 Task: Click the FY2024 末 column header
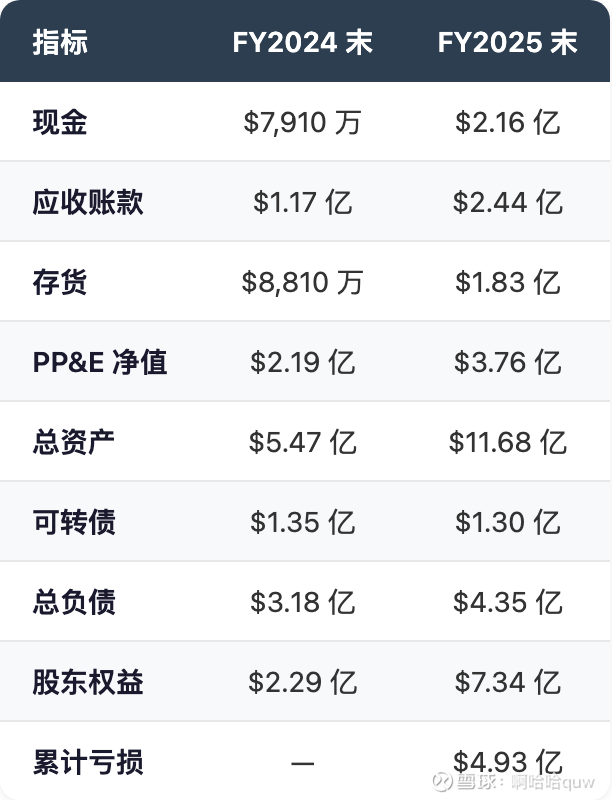[302, 43]
